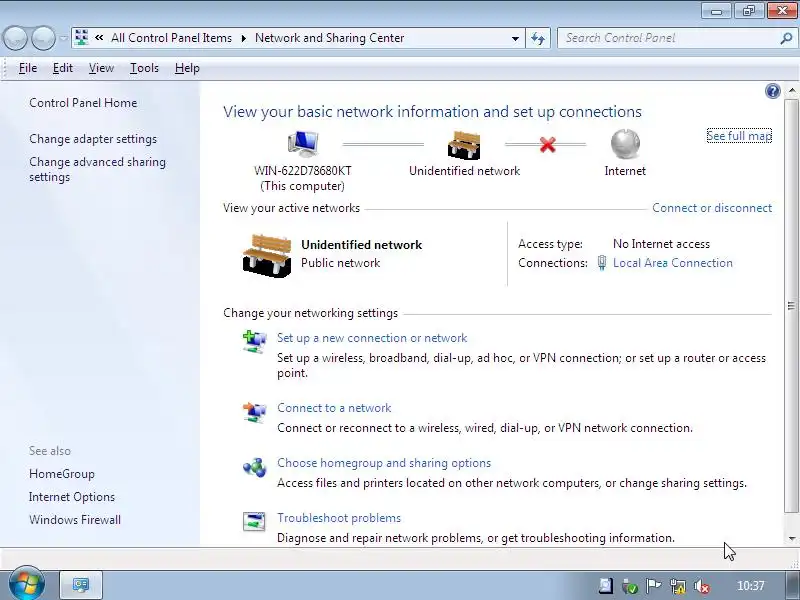Click the Action Center flag tray icon
The image size is (800, 600).
tap(654, 586)
